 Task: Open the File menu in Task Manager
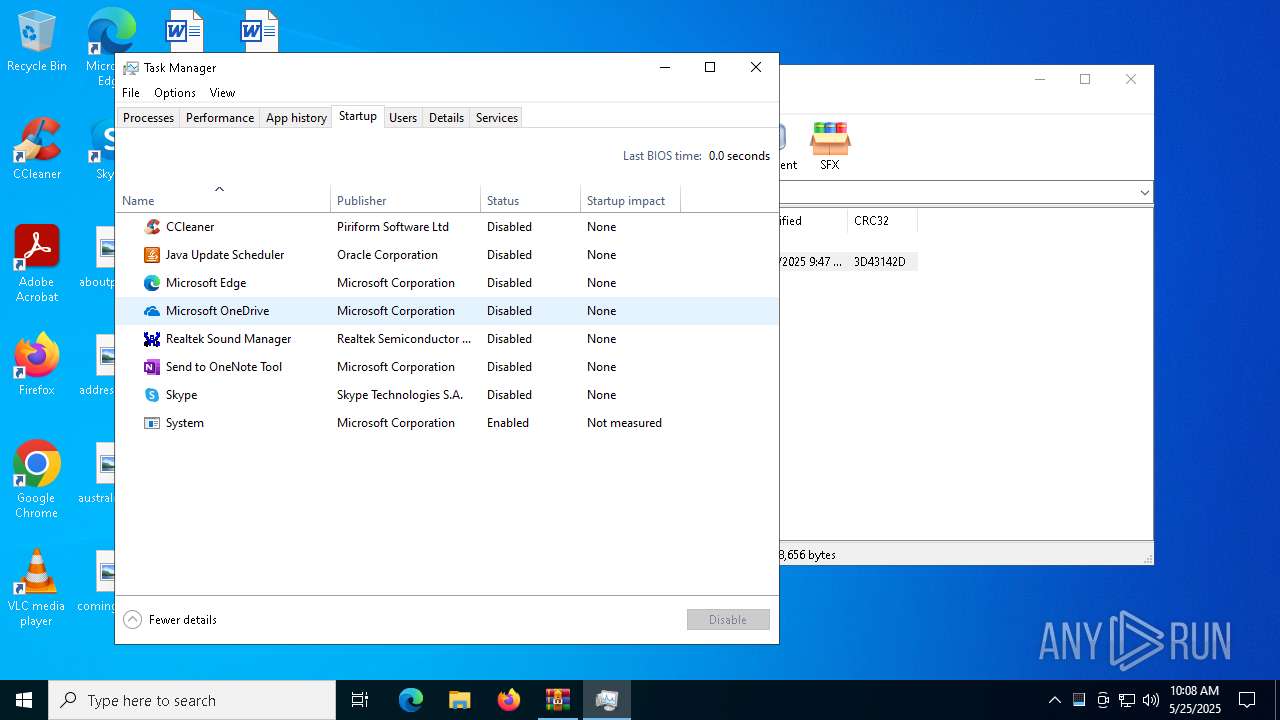coord(131,93)
